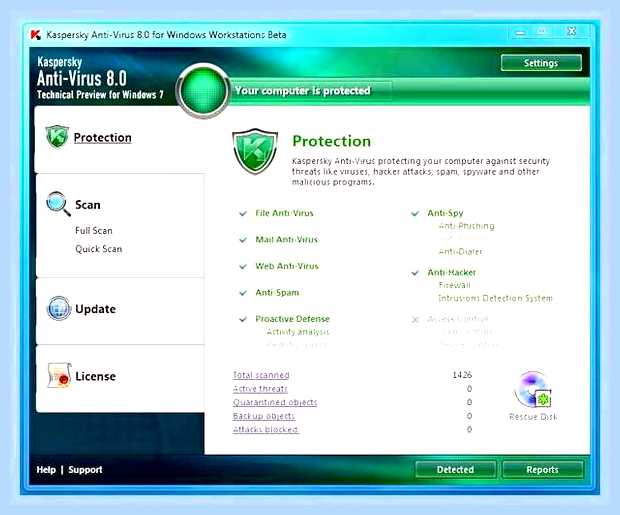This screenshot has width=620, height=515.
Task: Select the Protection tab in sidebar
Action: [102, 138]
